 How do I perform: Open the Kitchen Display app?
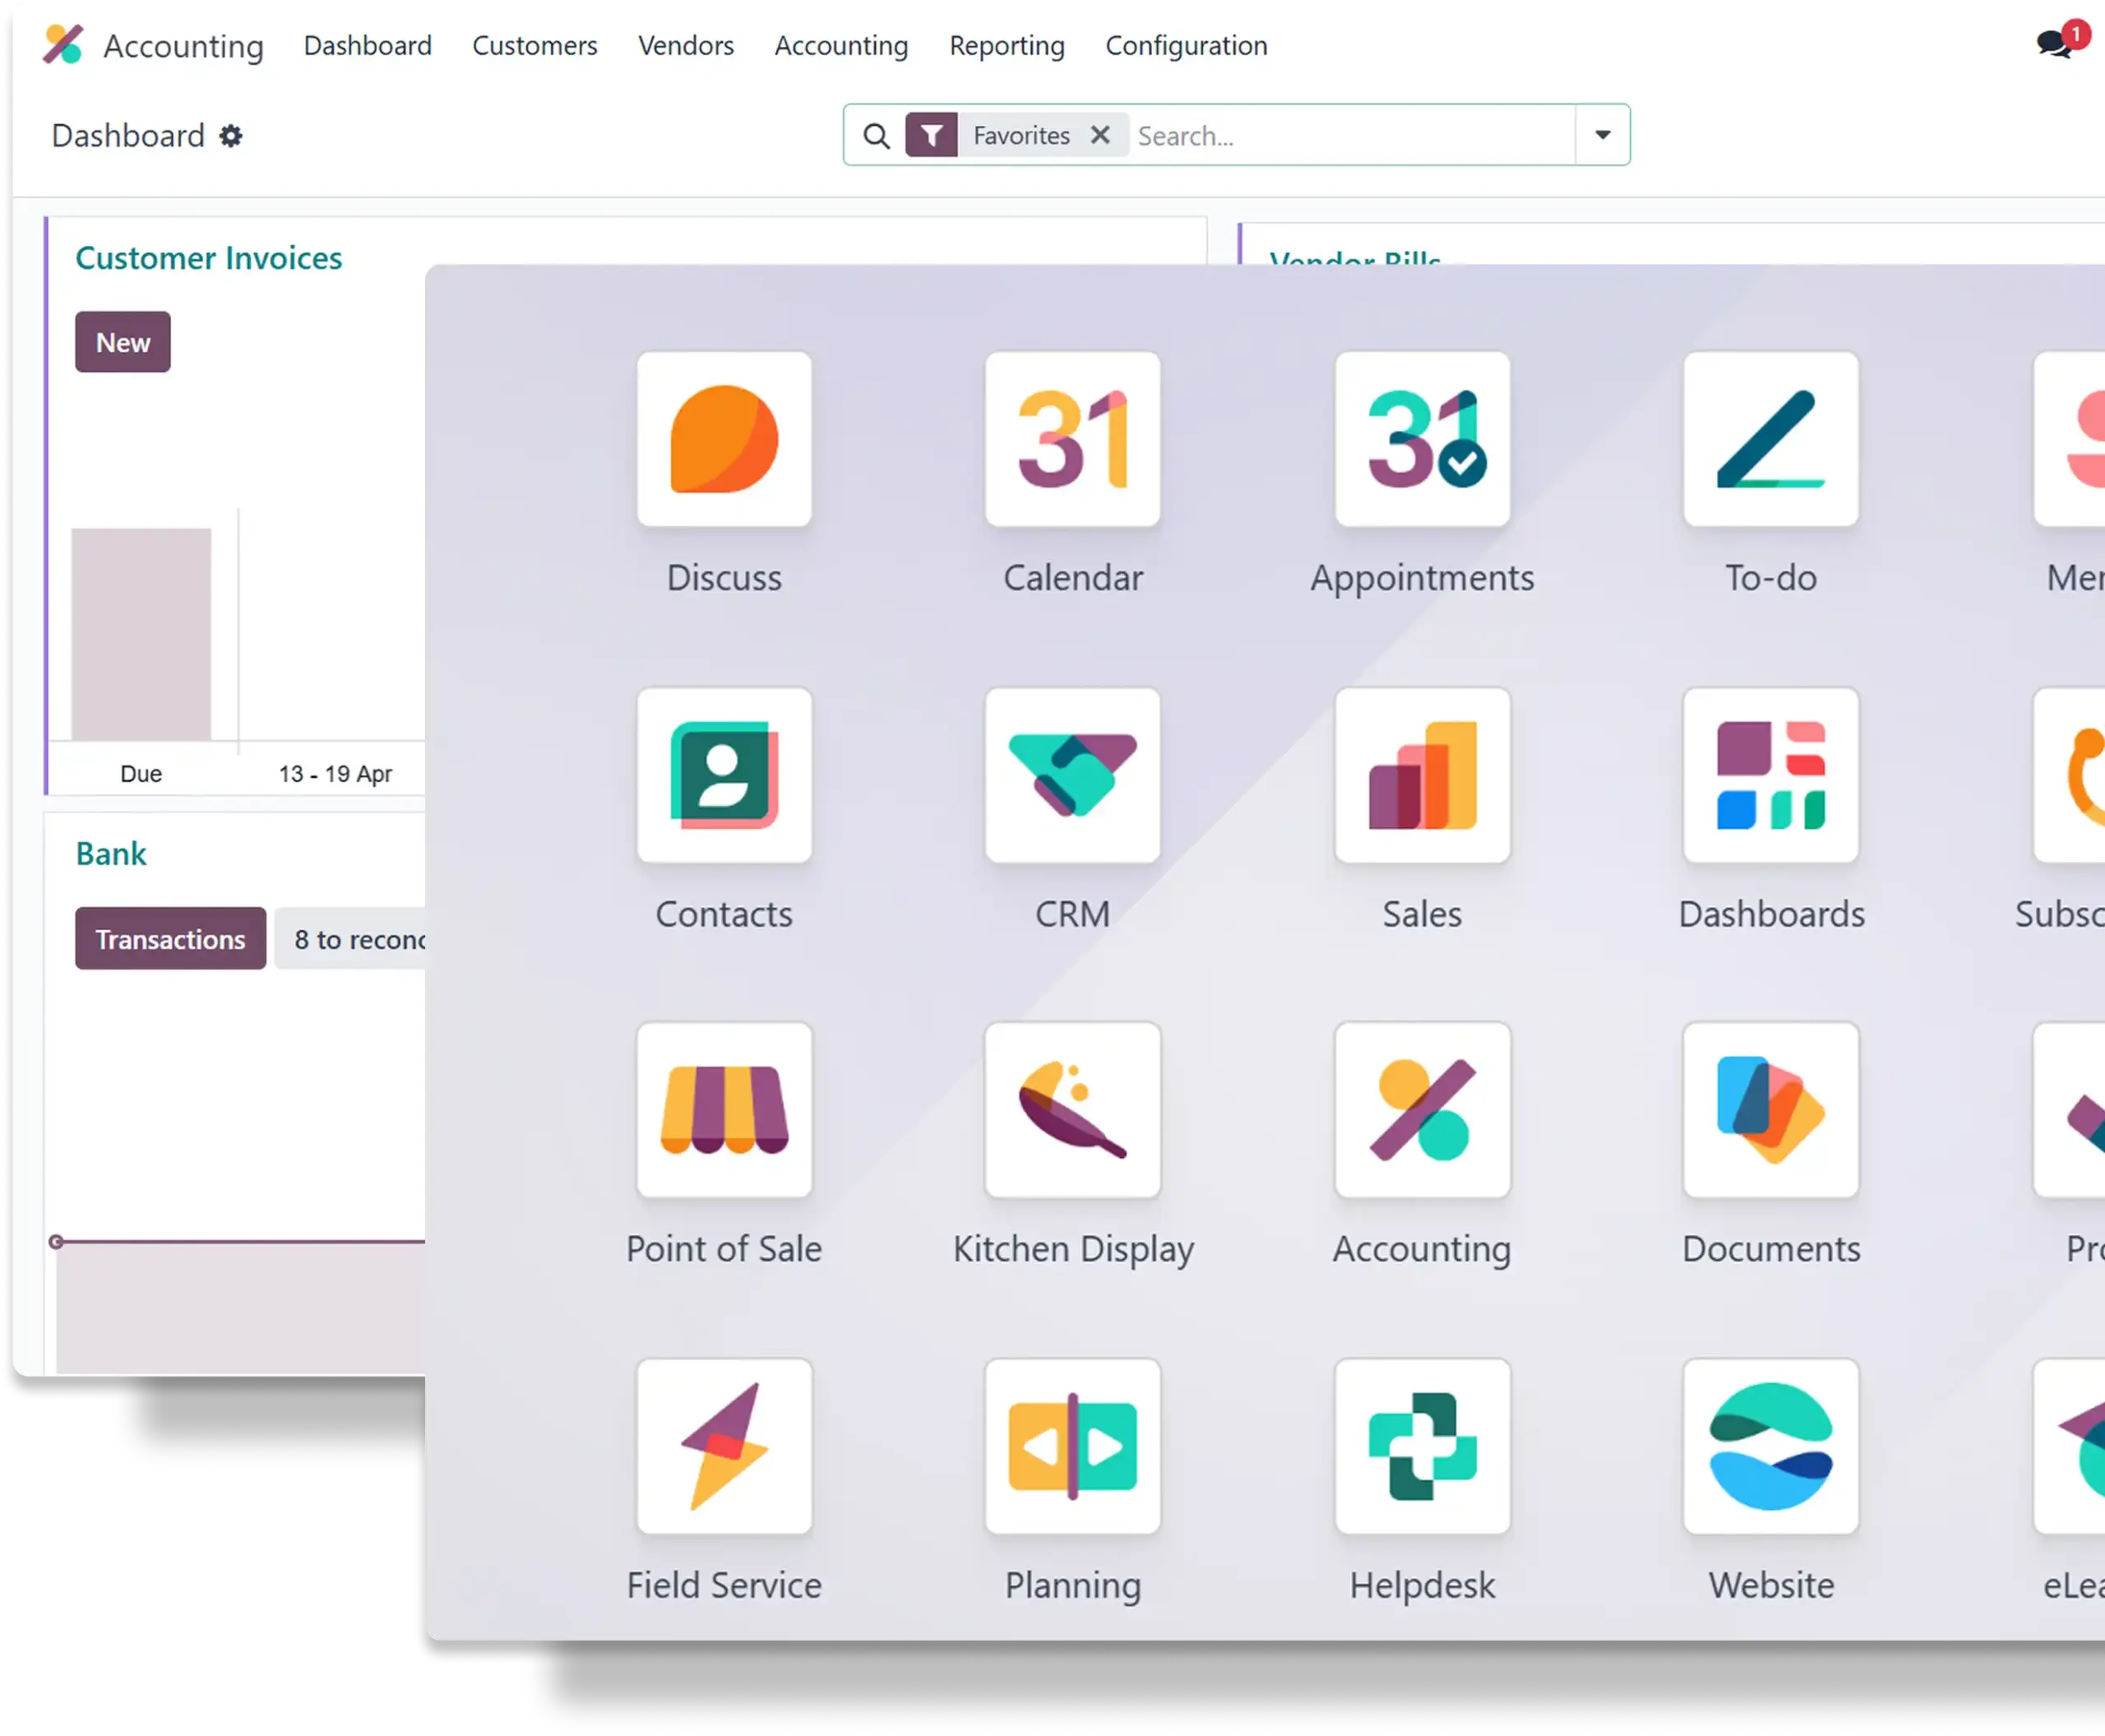[x=1072, y=1110]
